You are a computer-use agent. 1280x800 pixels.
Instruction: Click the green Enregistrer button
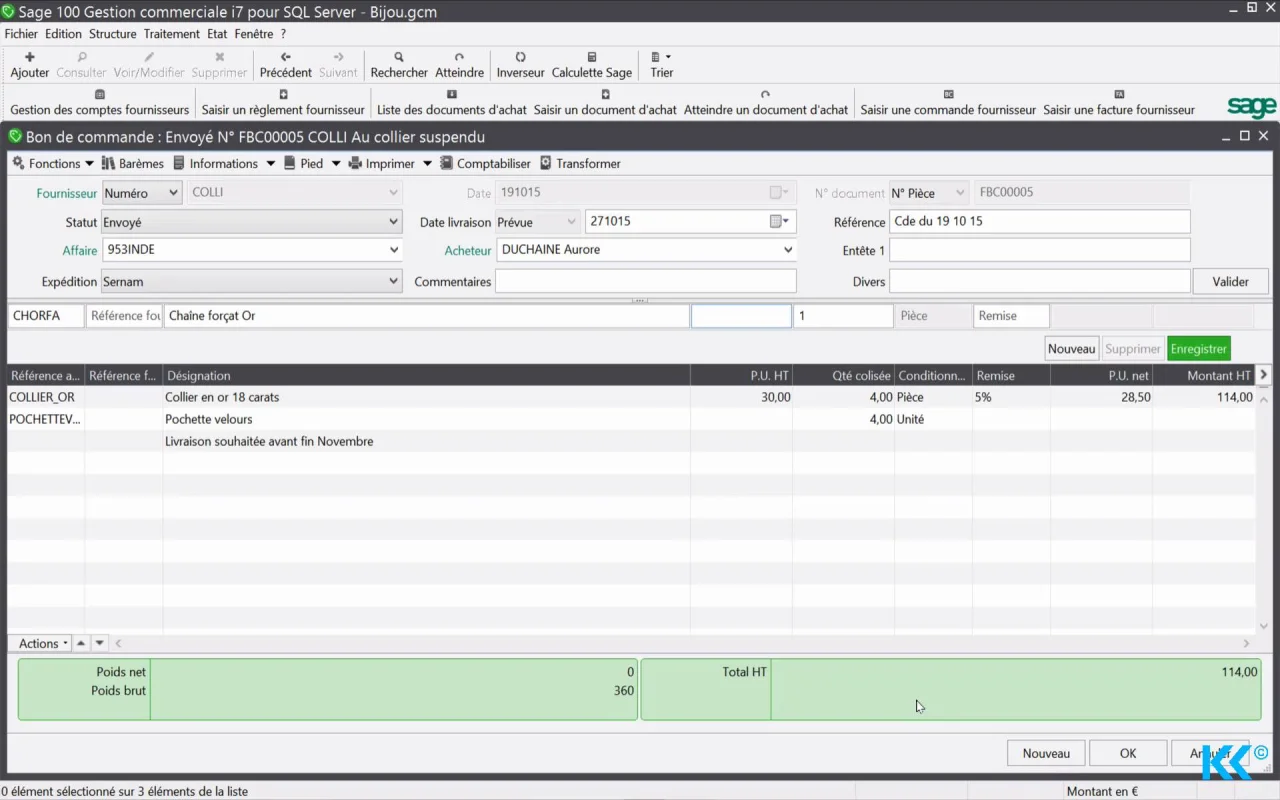1198,349
